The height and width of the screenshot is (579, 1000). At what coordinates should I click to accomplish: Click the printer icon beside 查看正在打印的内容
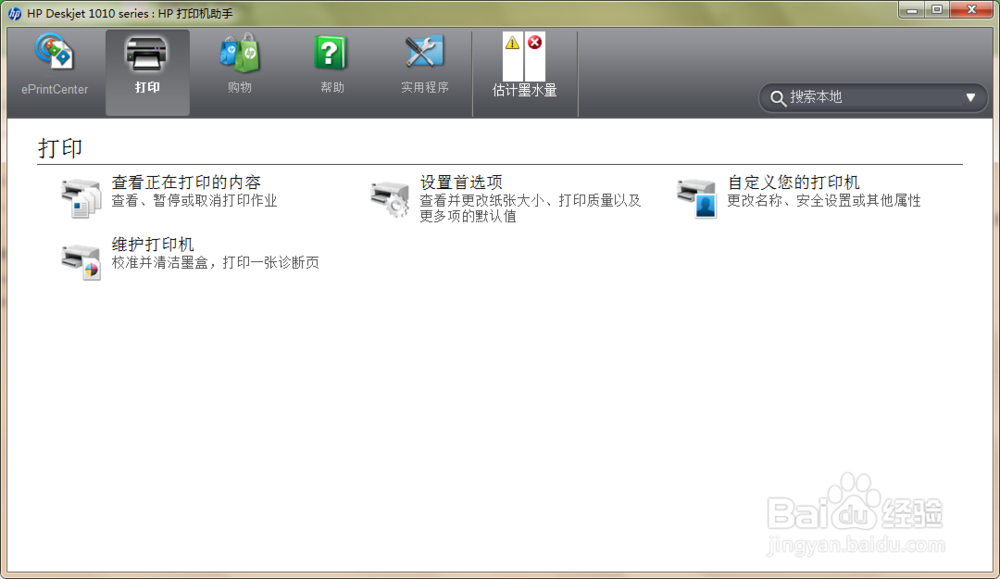click(x=81, y=198)
